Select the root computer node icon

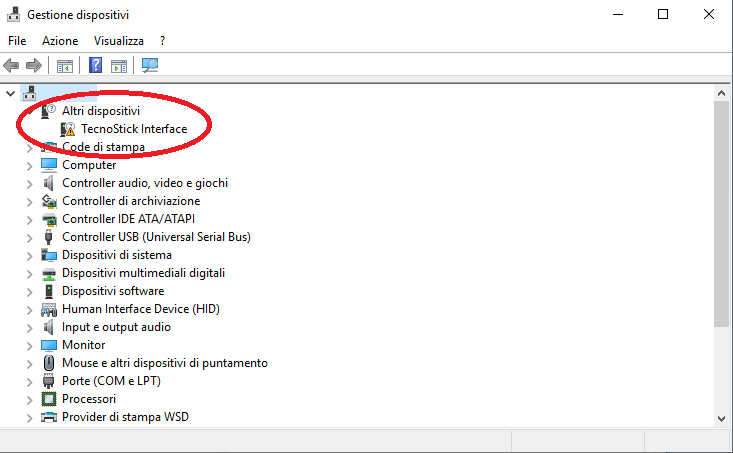click(x=30, y=93)
